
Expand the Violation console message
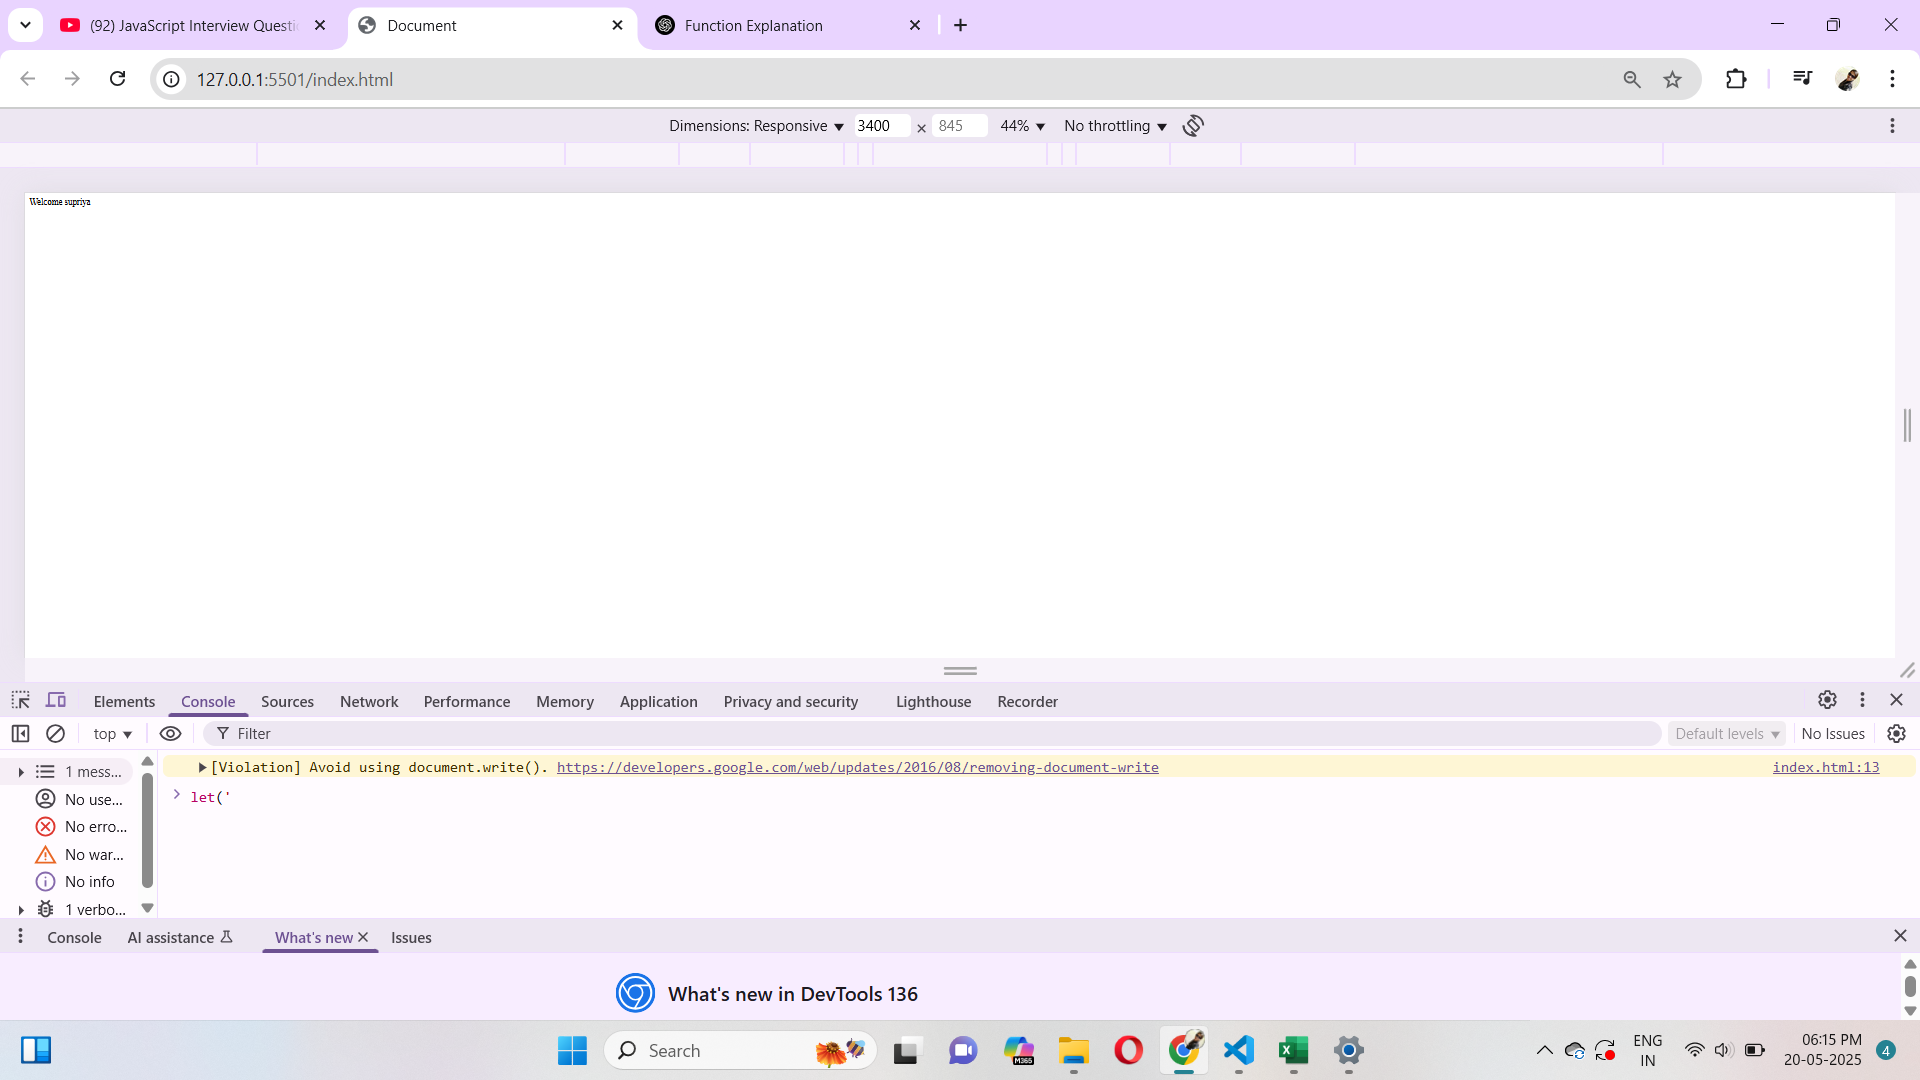point(202,767)
